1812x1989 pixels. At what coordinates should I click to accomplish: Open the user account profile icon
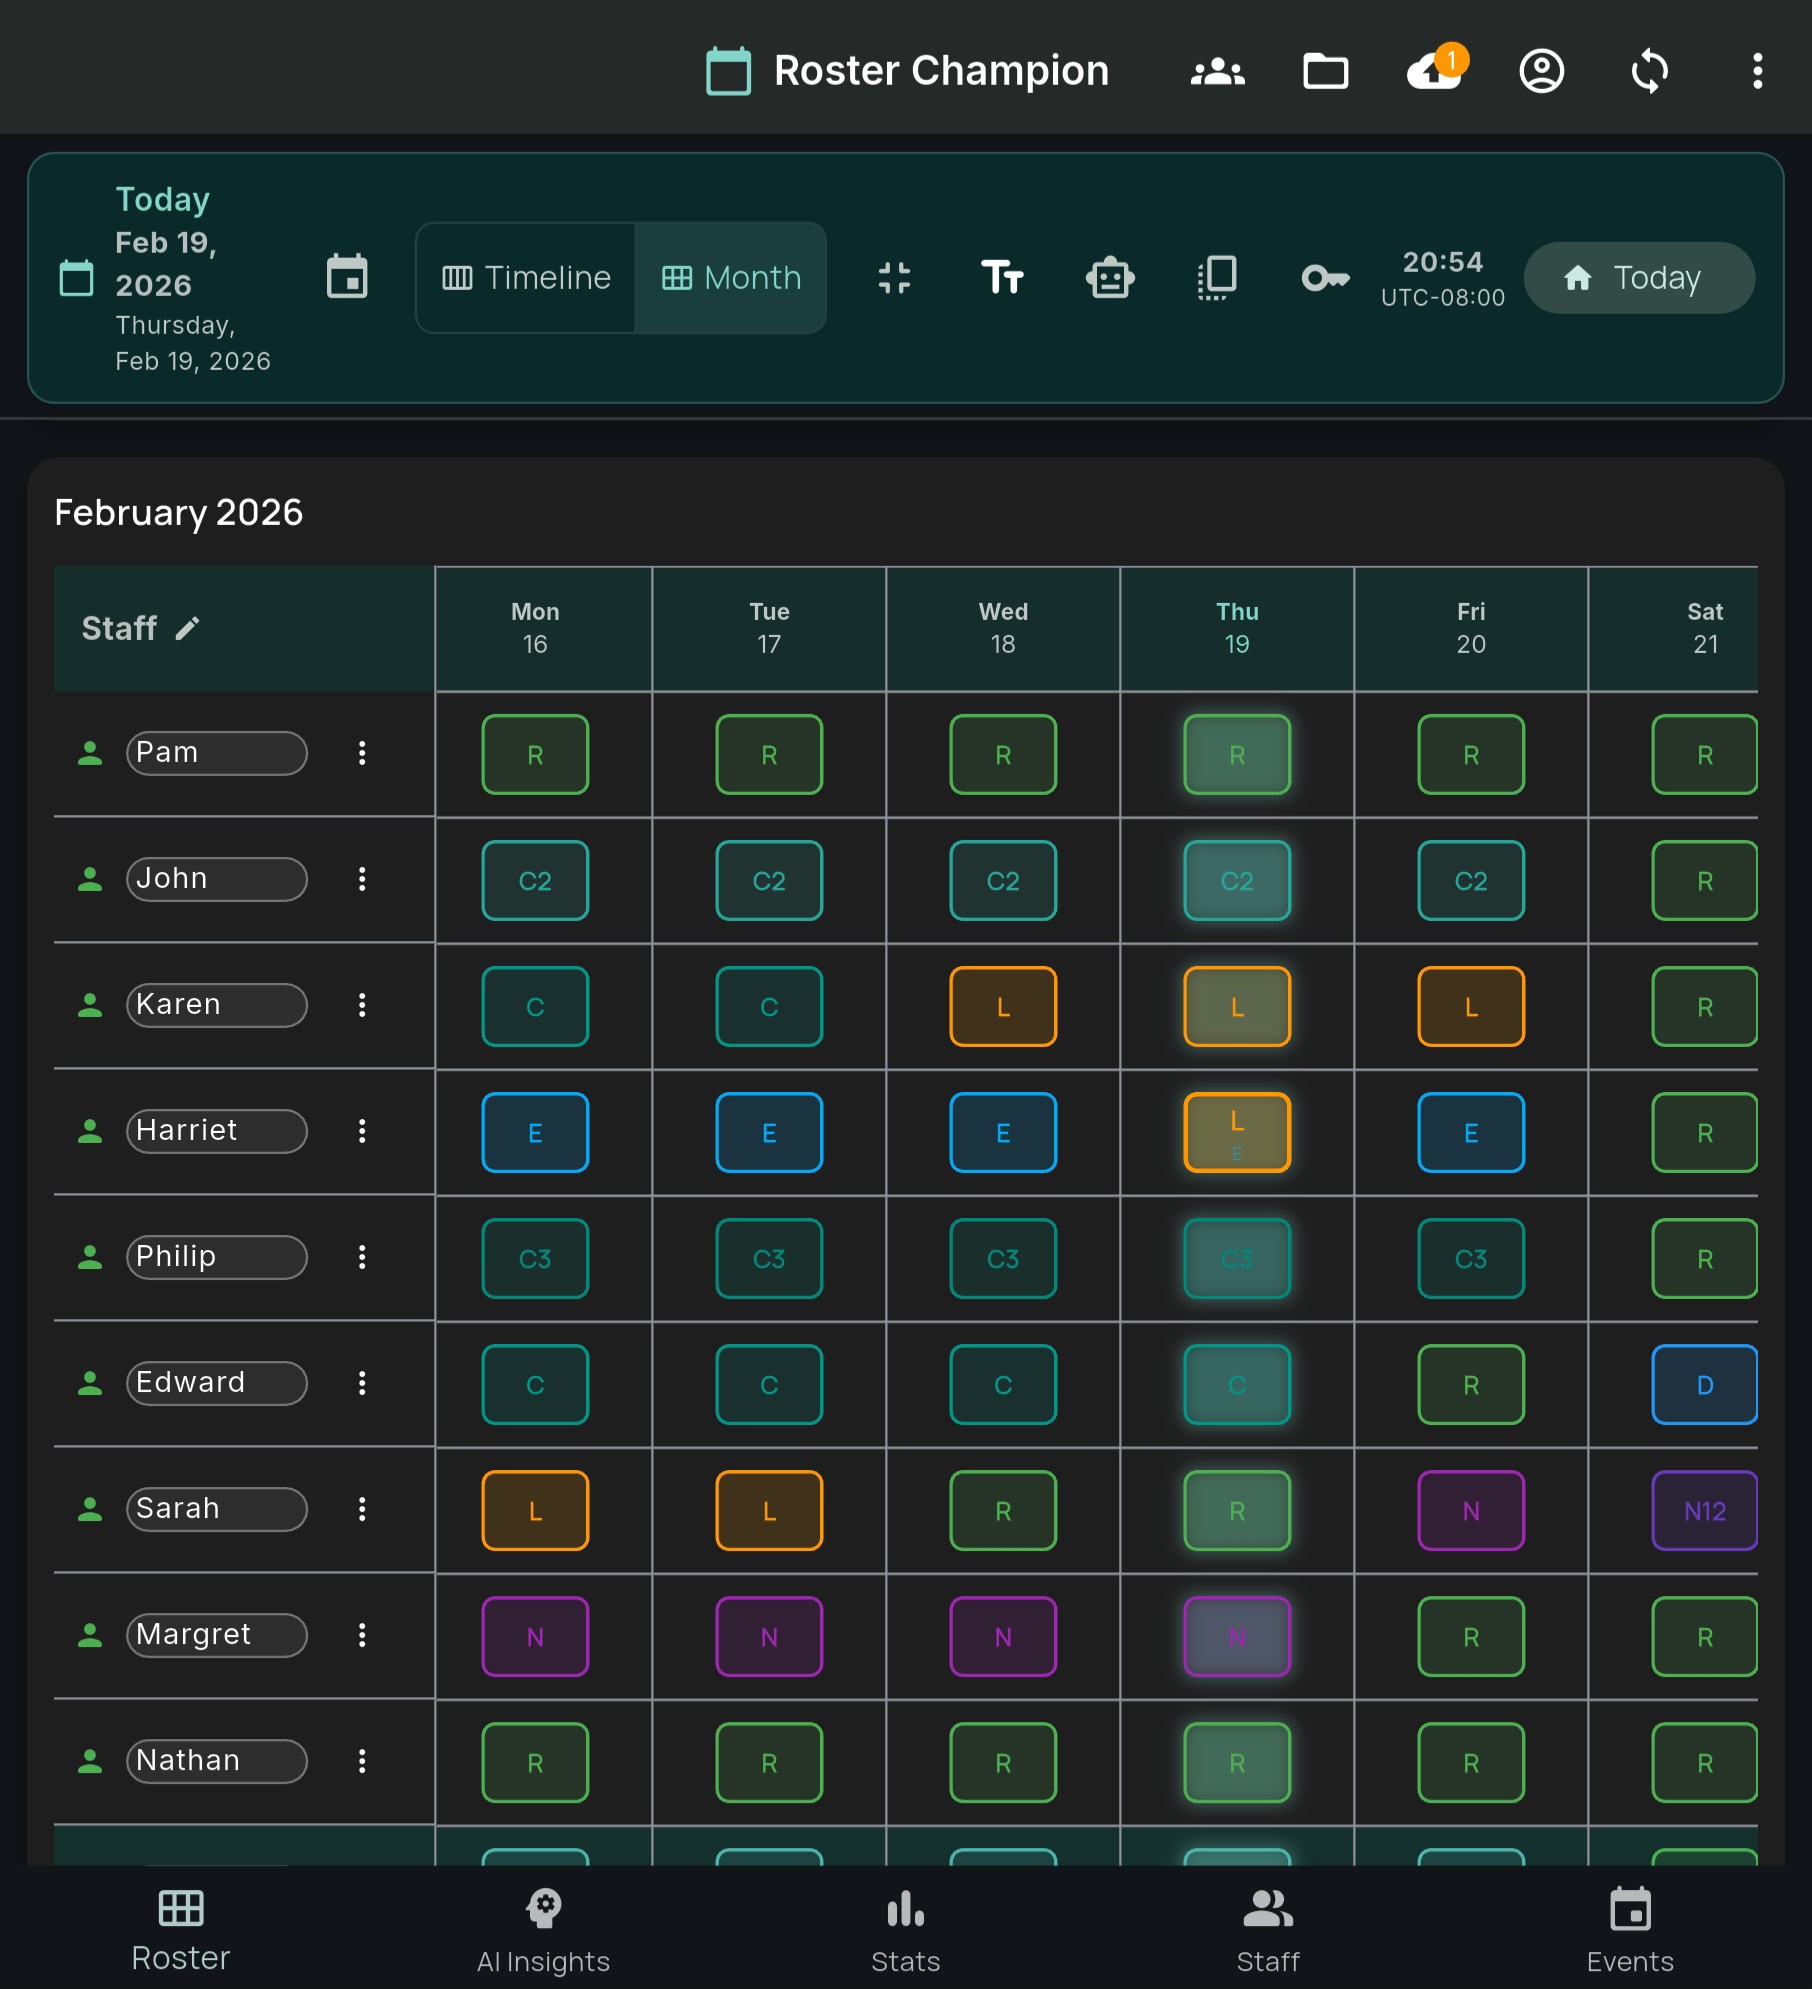point(1541,71)
